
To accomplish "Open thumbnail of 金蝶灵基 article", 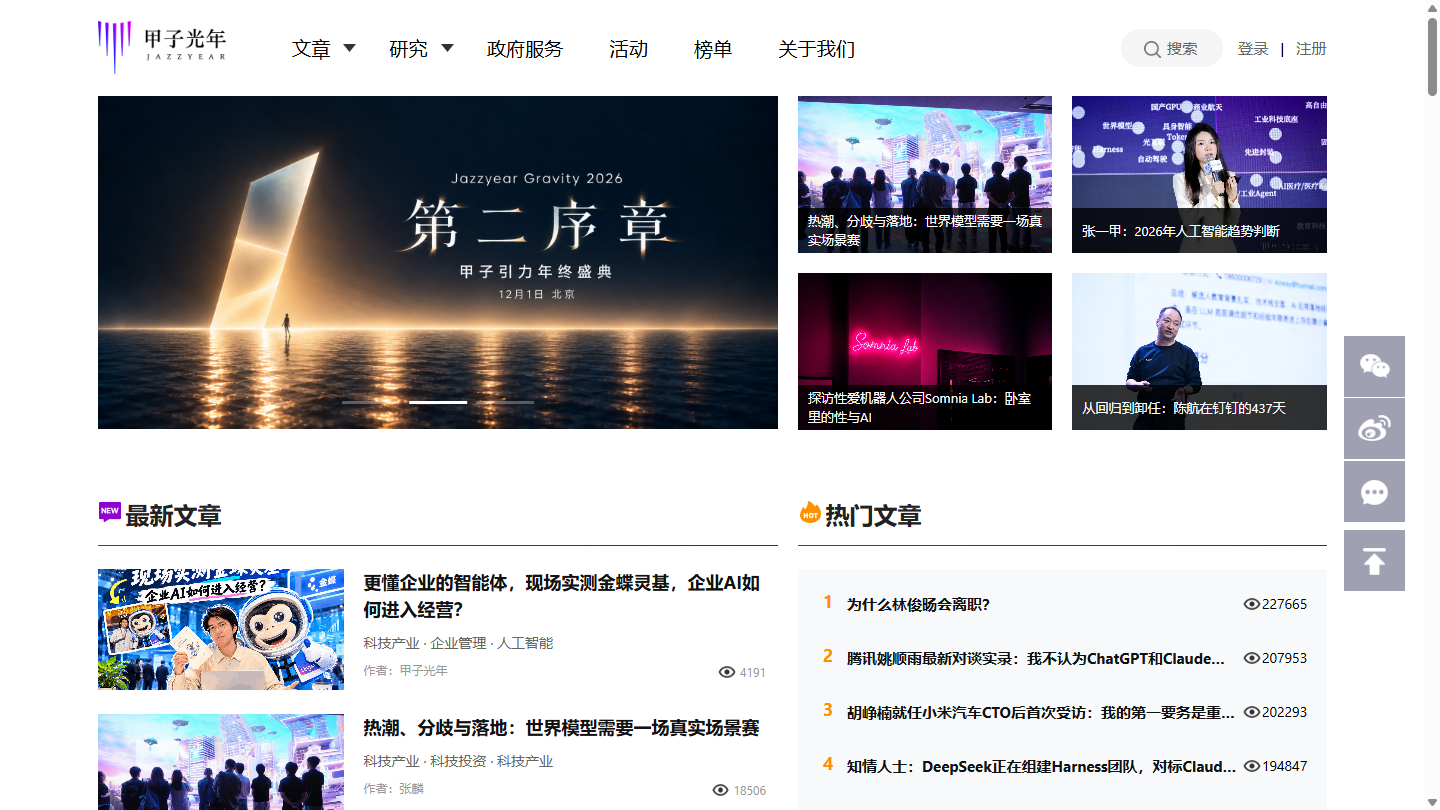I will pyautogui.click(x=221, y=629).
